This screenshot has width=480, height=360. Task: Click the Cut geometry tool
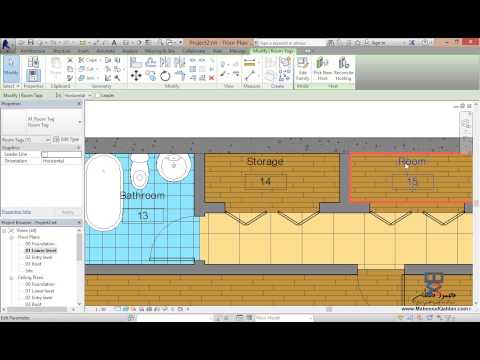pos(87,69)
